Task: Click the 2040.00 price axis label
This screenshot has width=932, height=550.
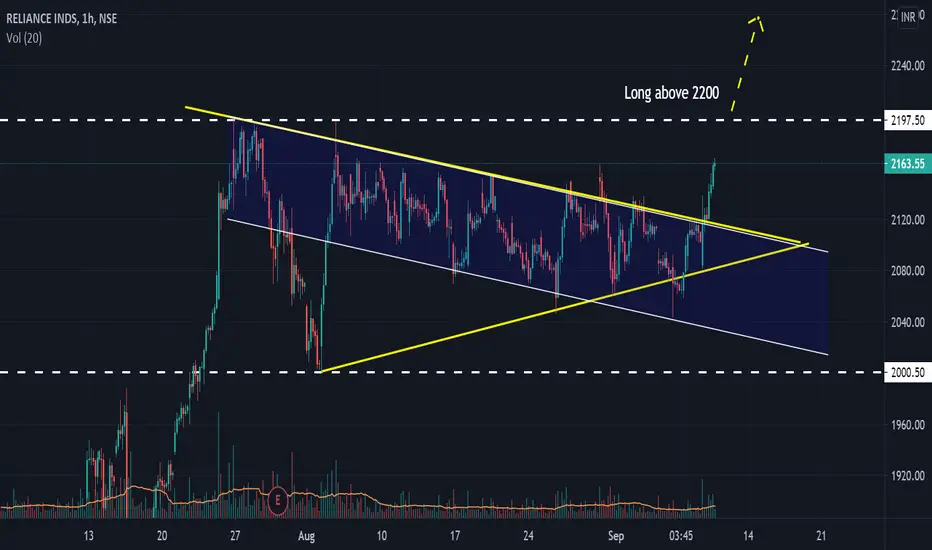Action: pos(908,322)
